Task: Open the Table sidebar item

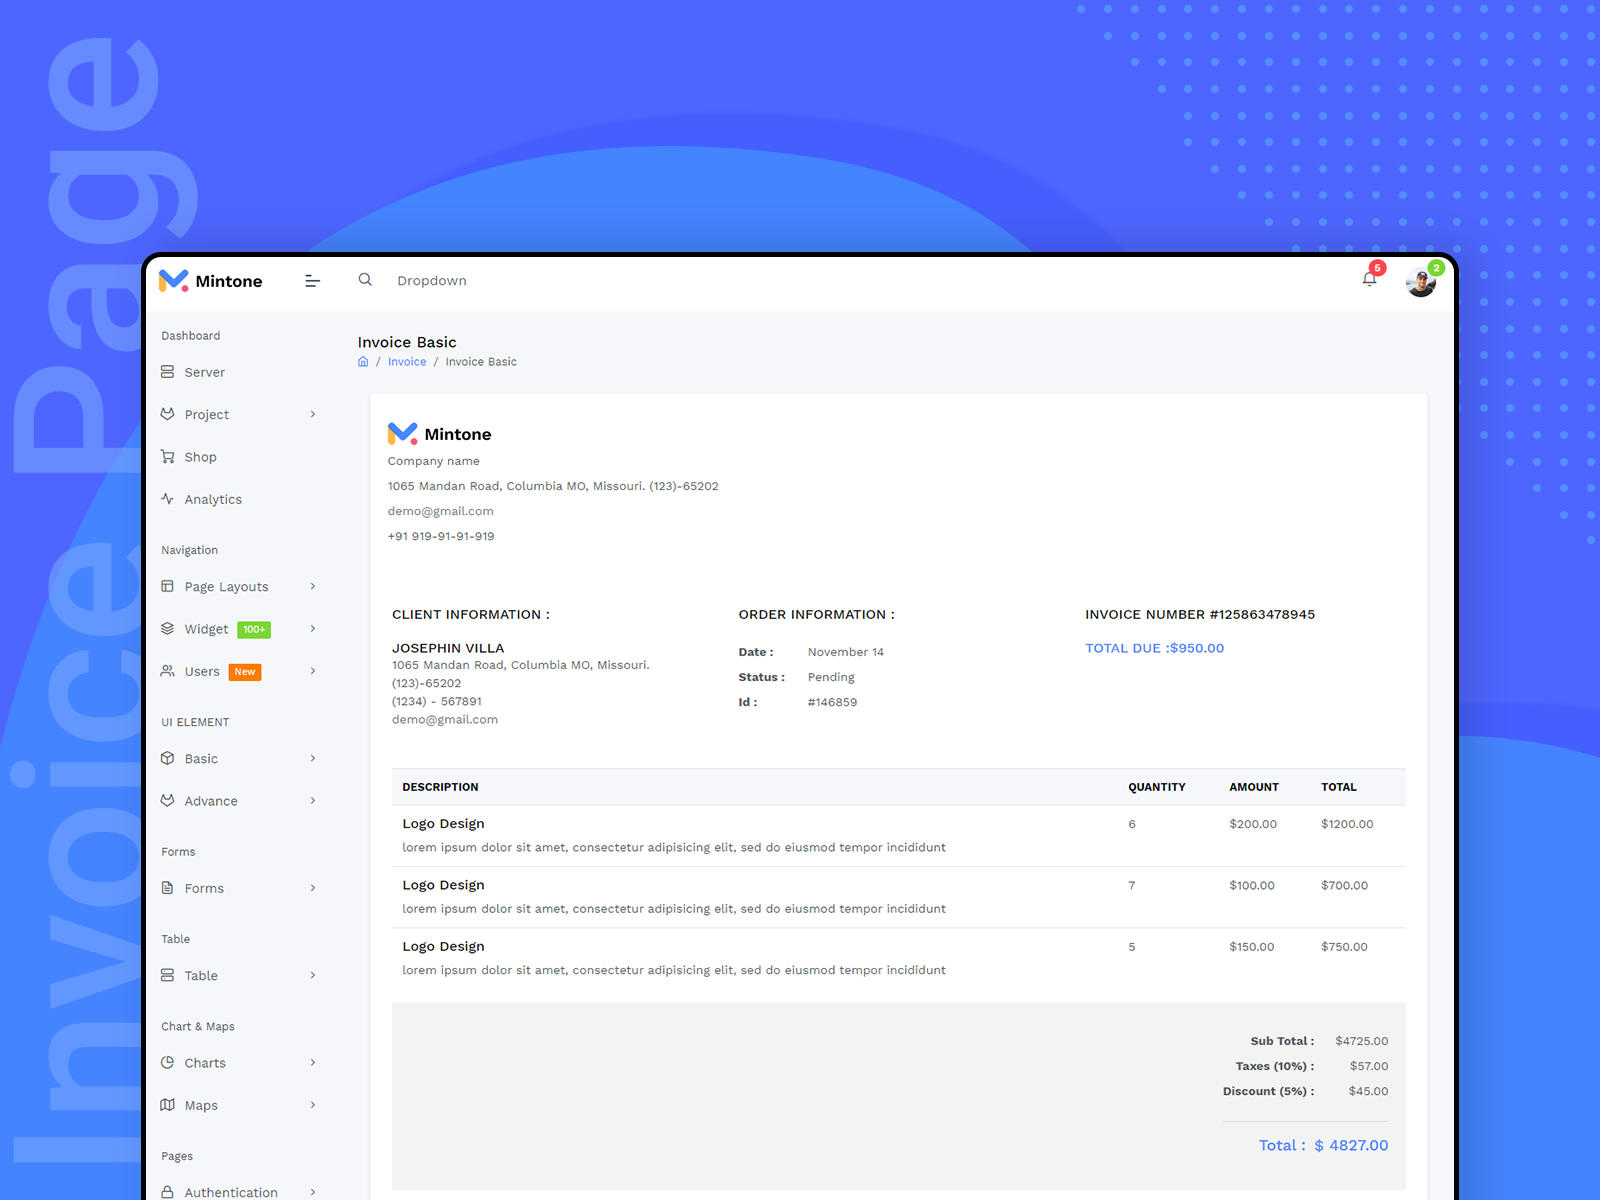Action: pyautogui.click(x=201, y=976)
